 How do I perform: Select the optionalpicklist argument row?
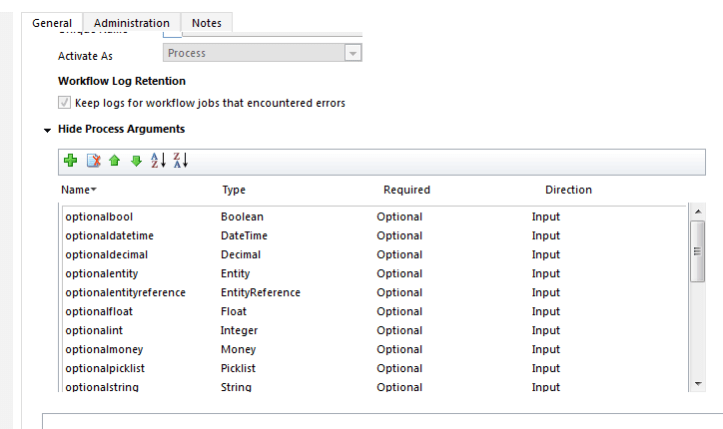(x=374, y=368)
